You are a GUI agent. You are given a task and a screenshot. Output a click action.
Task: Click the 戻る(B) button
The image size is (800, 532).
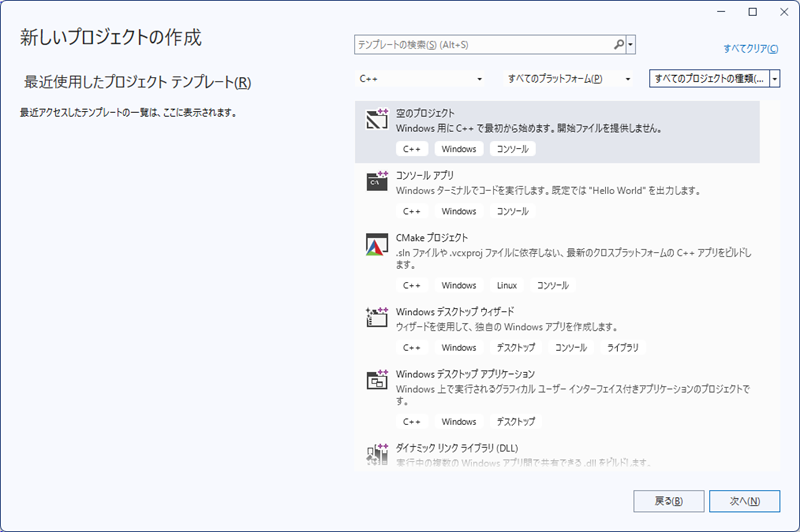(669, 501)
